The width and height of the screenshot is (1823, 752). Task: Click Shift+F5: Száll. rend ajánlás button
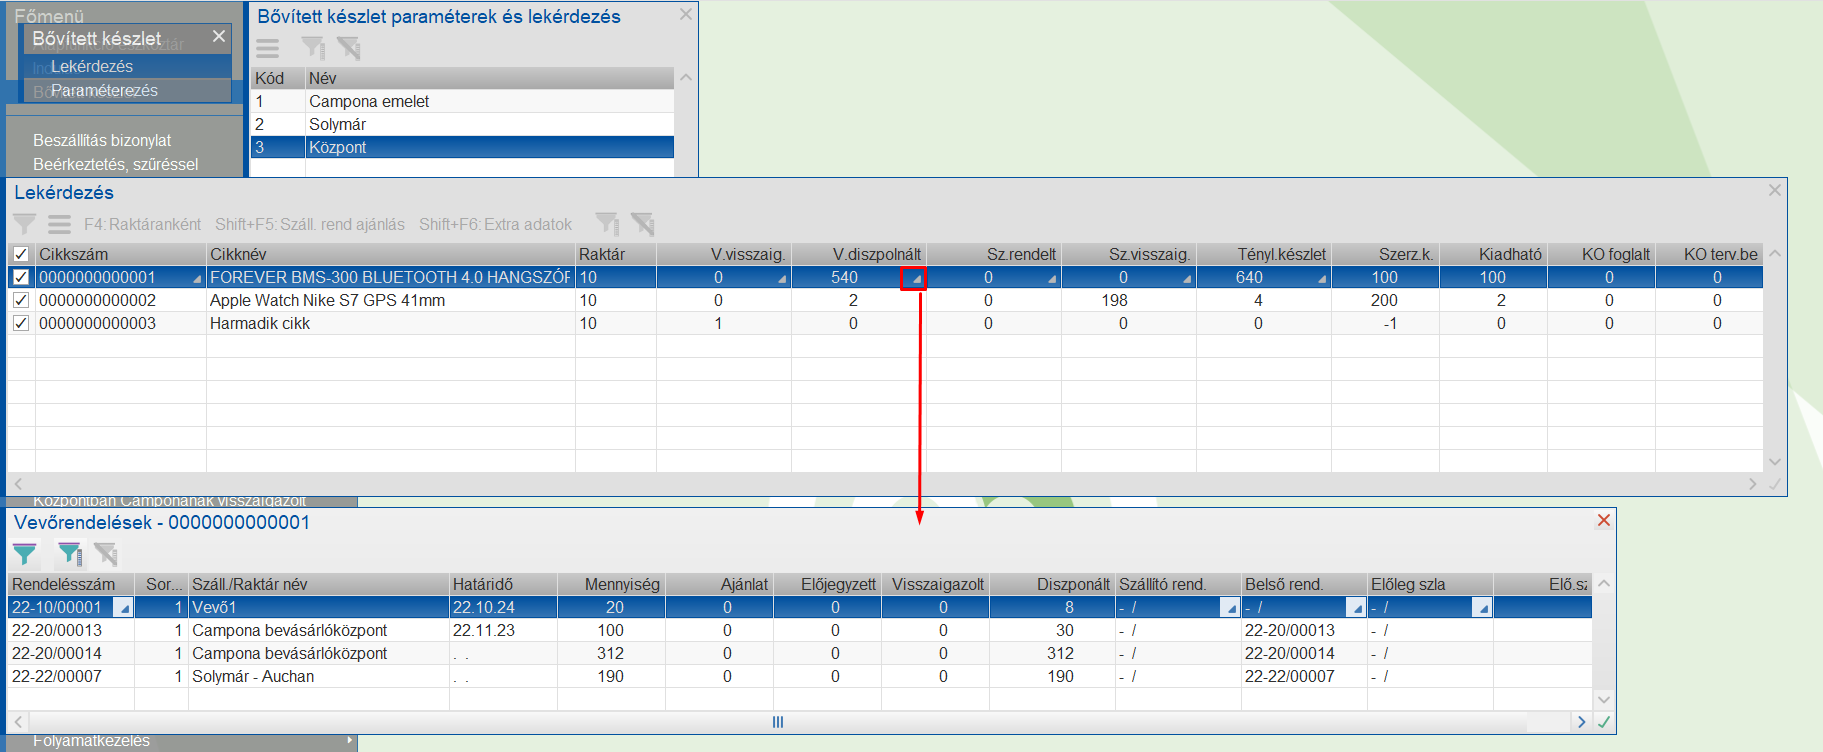(x=310, y=224)
